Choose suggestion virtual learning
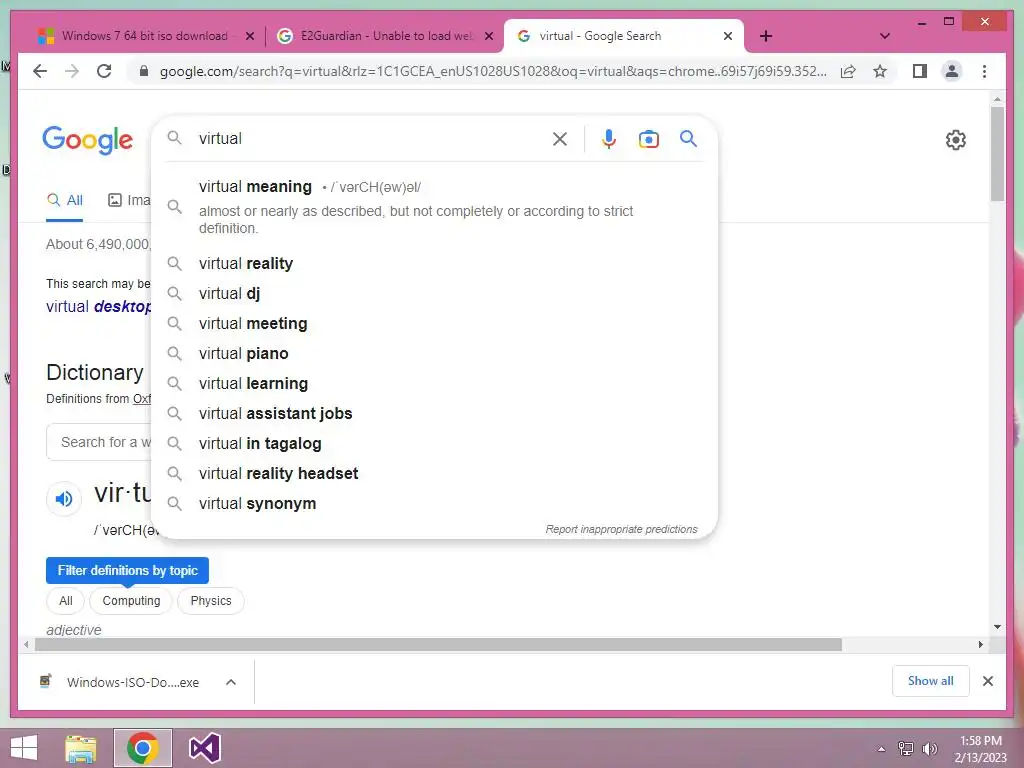This screenshot has height=768, width=1024. click(434, 383)
